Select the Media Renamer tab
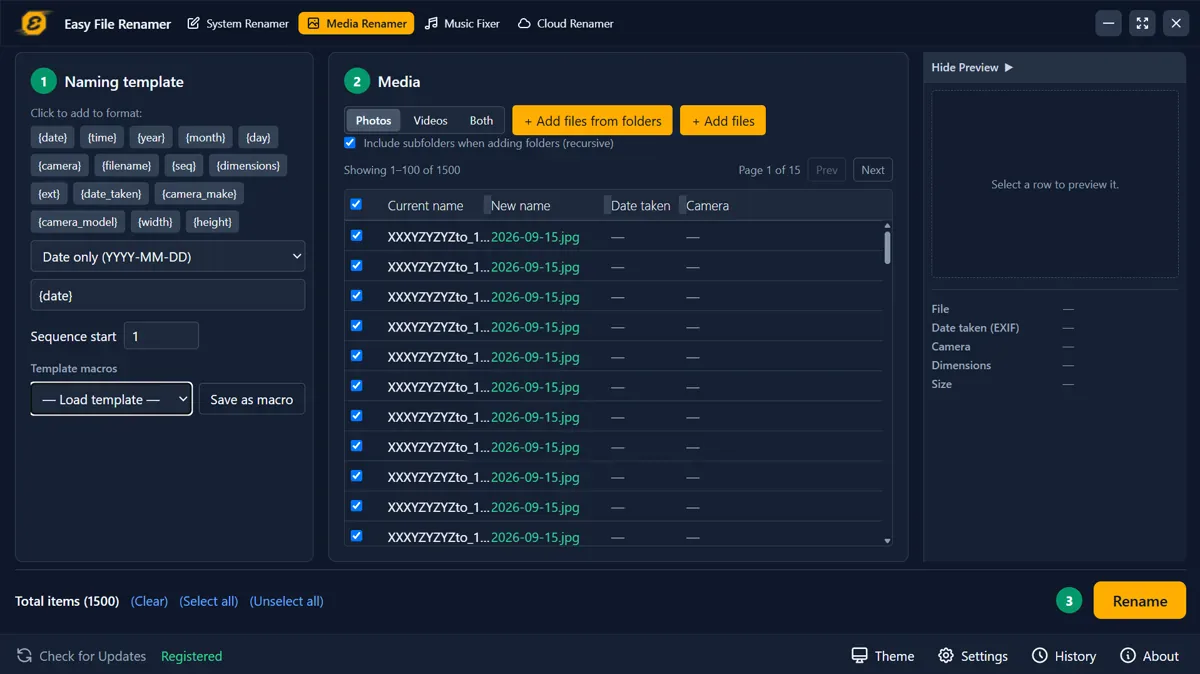 (356, 23)
